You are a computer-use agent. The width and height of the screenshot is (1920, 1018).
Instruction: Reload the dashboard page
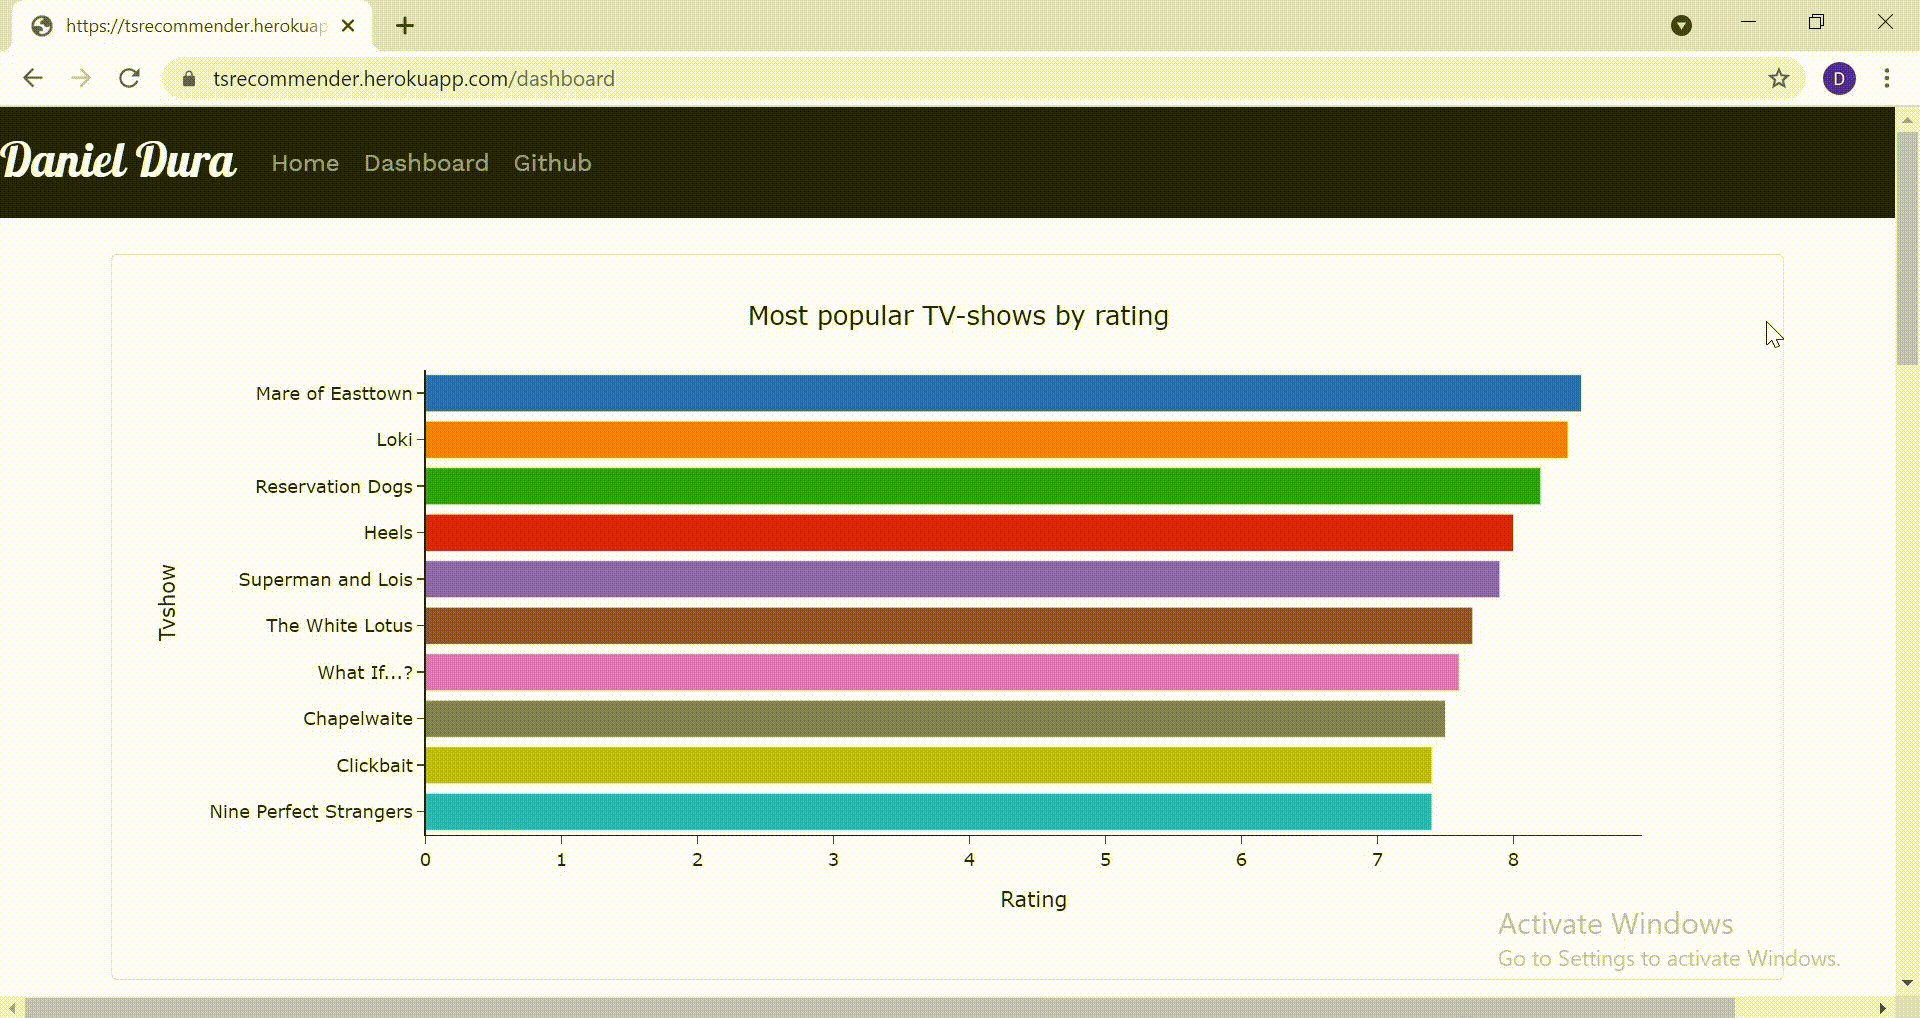[x=129, y=78]
